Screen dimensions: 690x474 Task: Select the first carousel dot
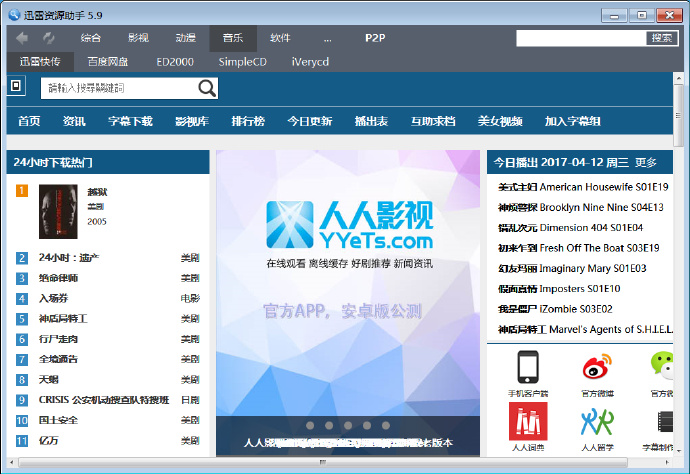310,425
